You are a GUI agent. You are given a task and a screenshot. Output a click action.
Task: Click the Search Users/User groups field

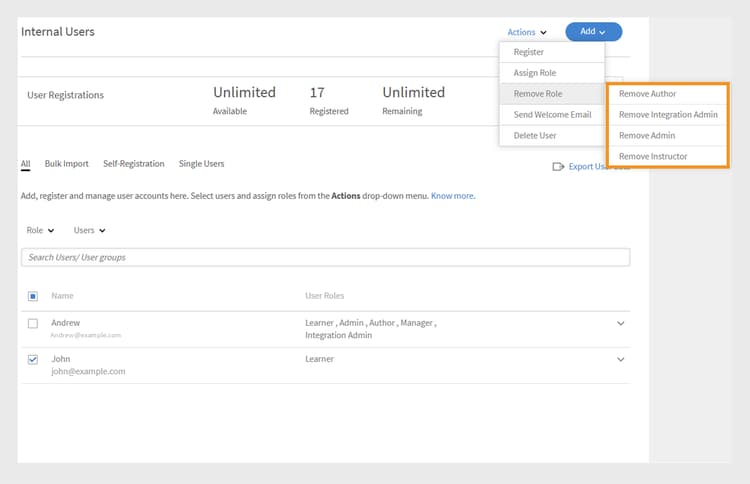(x=325, y=257)
